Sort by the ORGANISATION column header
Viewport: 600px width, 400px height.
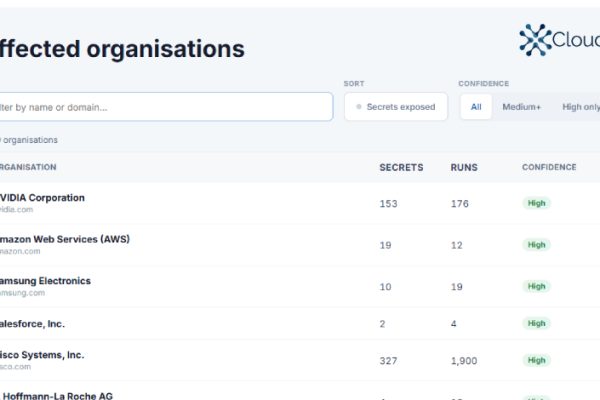28,167
